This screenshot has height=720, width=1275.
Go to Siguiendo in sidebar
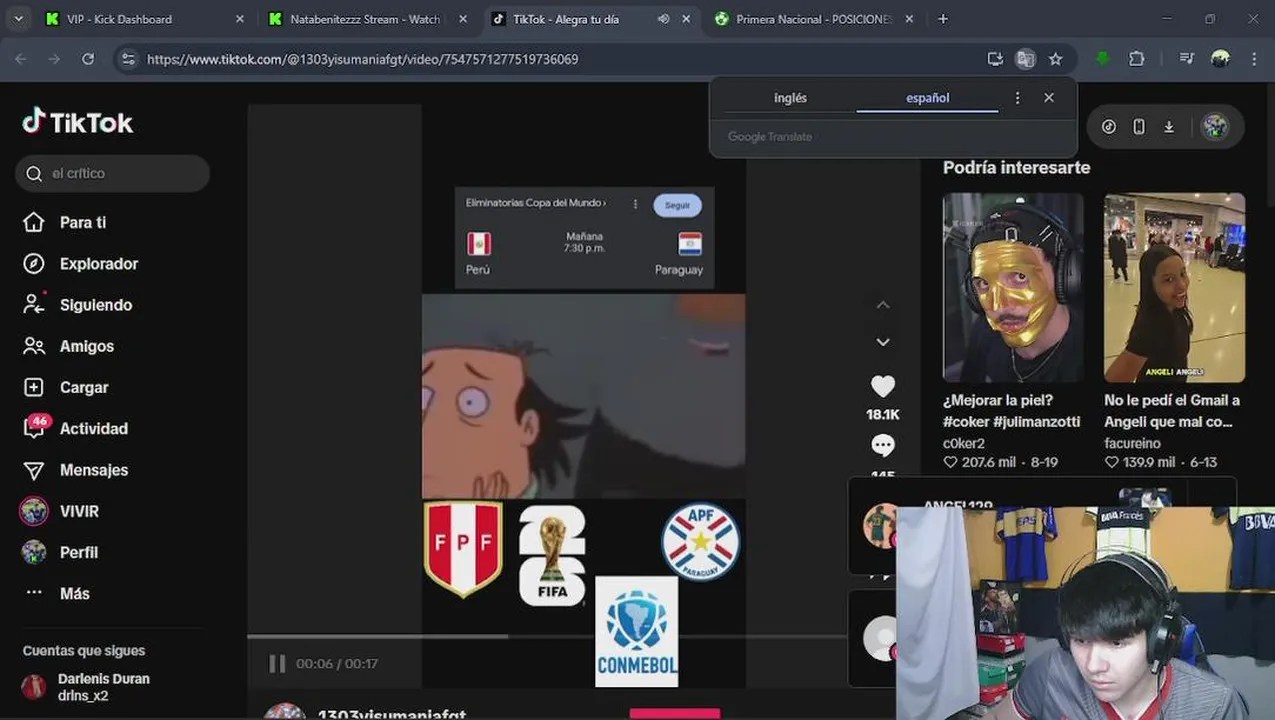[77, 305]
